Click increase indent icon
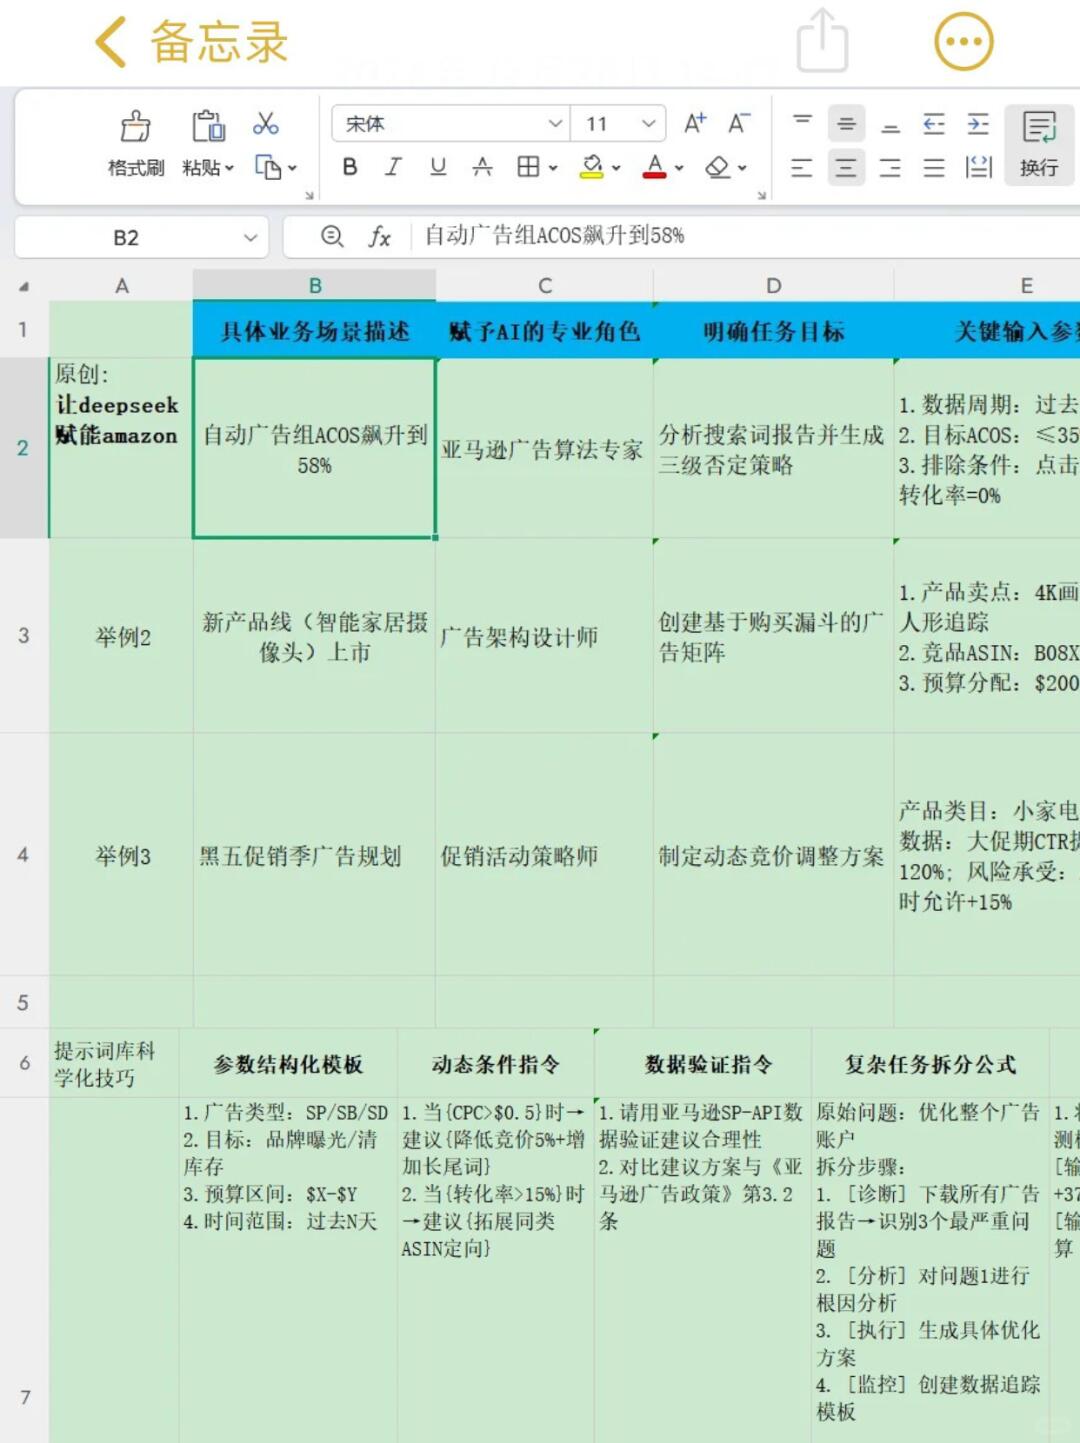Screen dimensions: 1080x1443 pos(978,123)
